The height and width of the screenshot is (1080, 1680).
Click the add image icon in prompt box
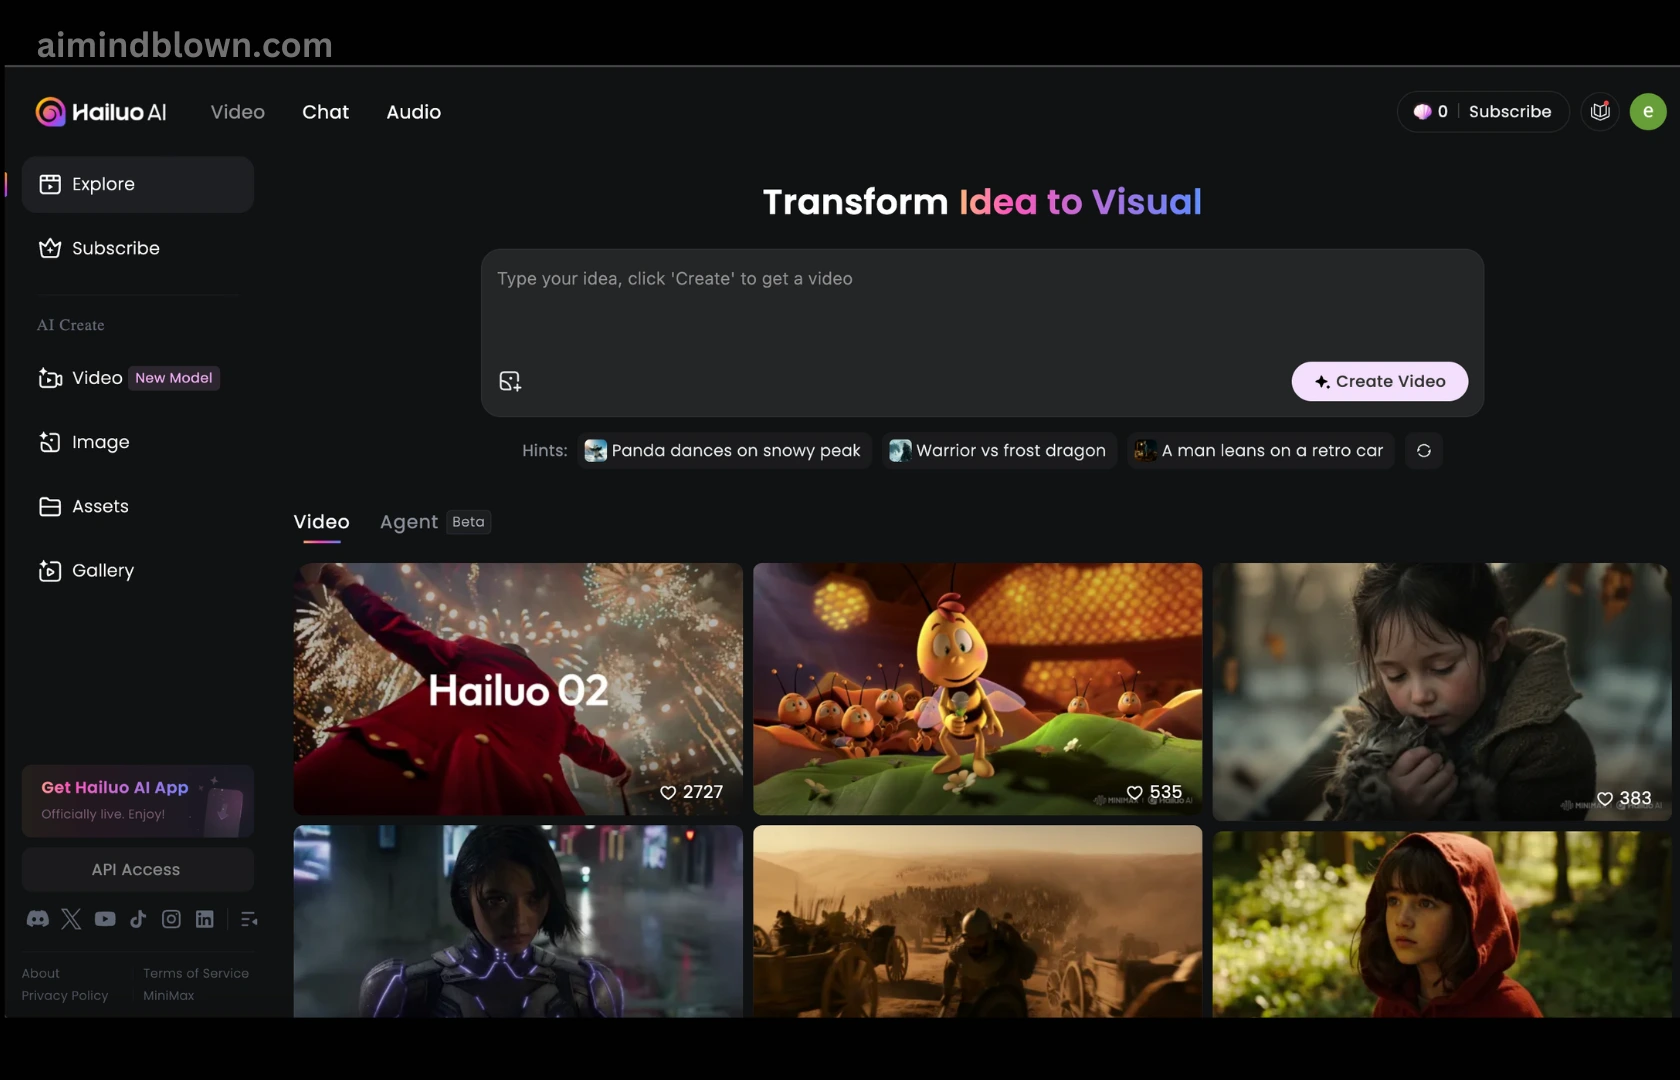[x=510, y=381]
